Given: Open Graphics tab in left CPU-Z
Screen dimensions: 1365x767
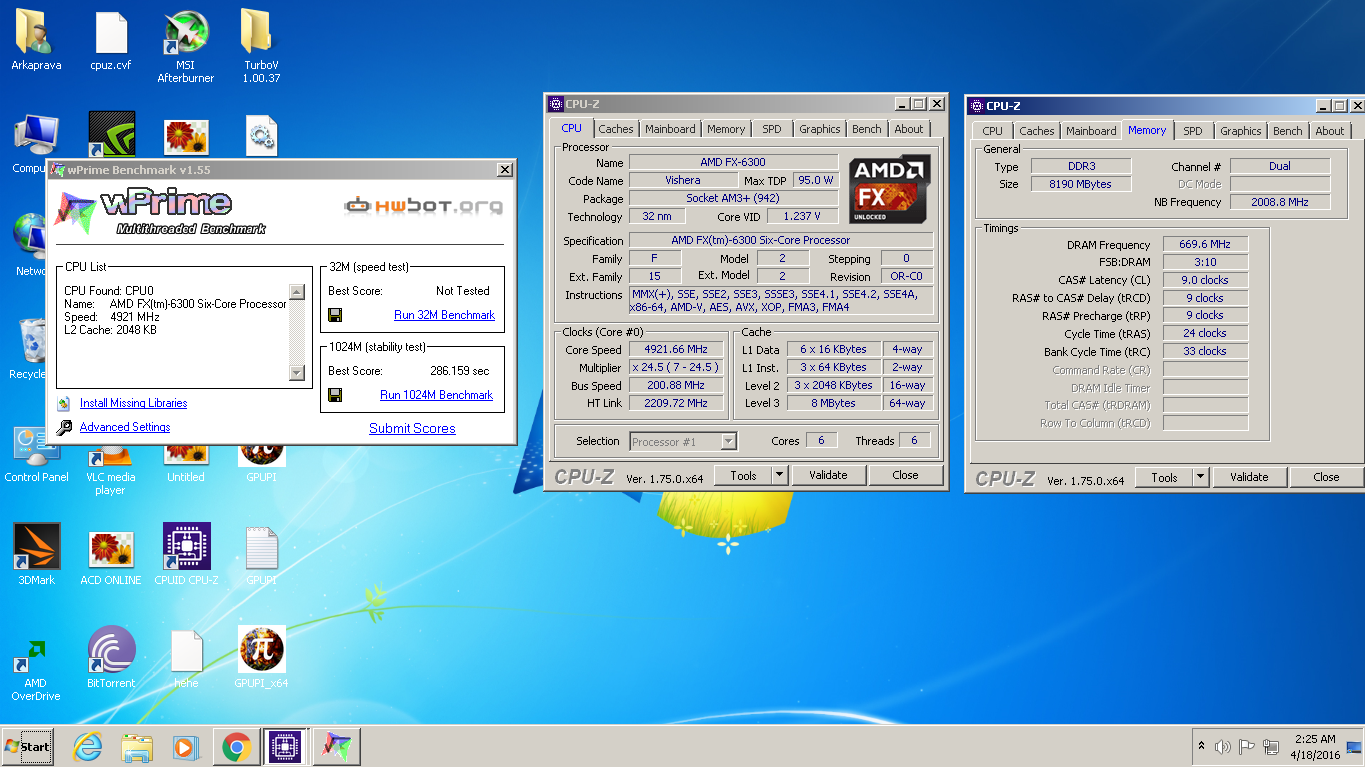Looking at the screenshot, I should 820,129.
